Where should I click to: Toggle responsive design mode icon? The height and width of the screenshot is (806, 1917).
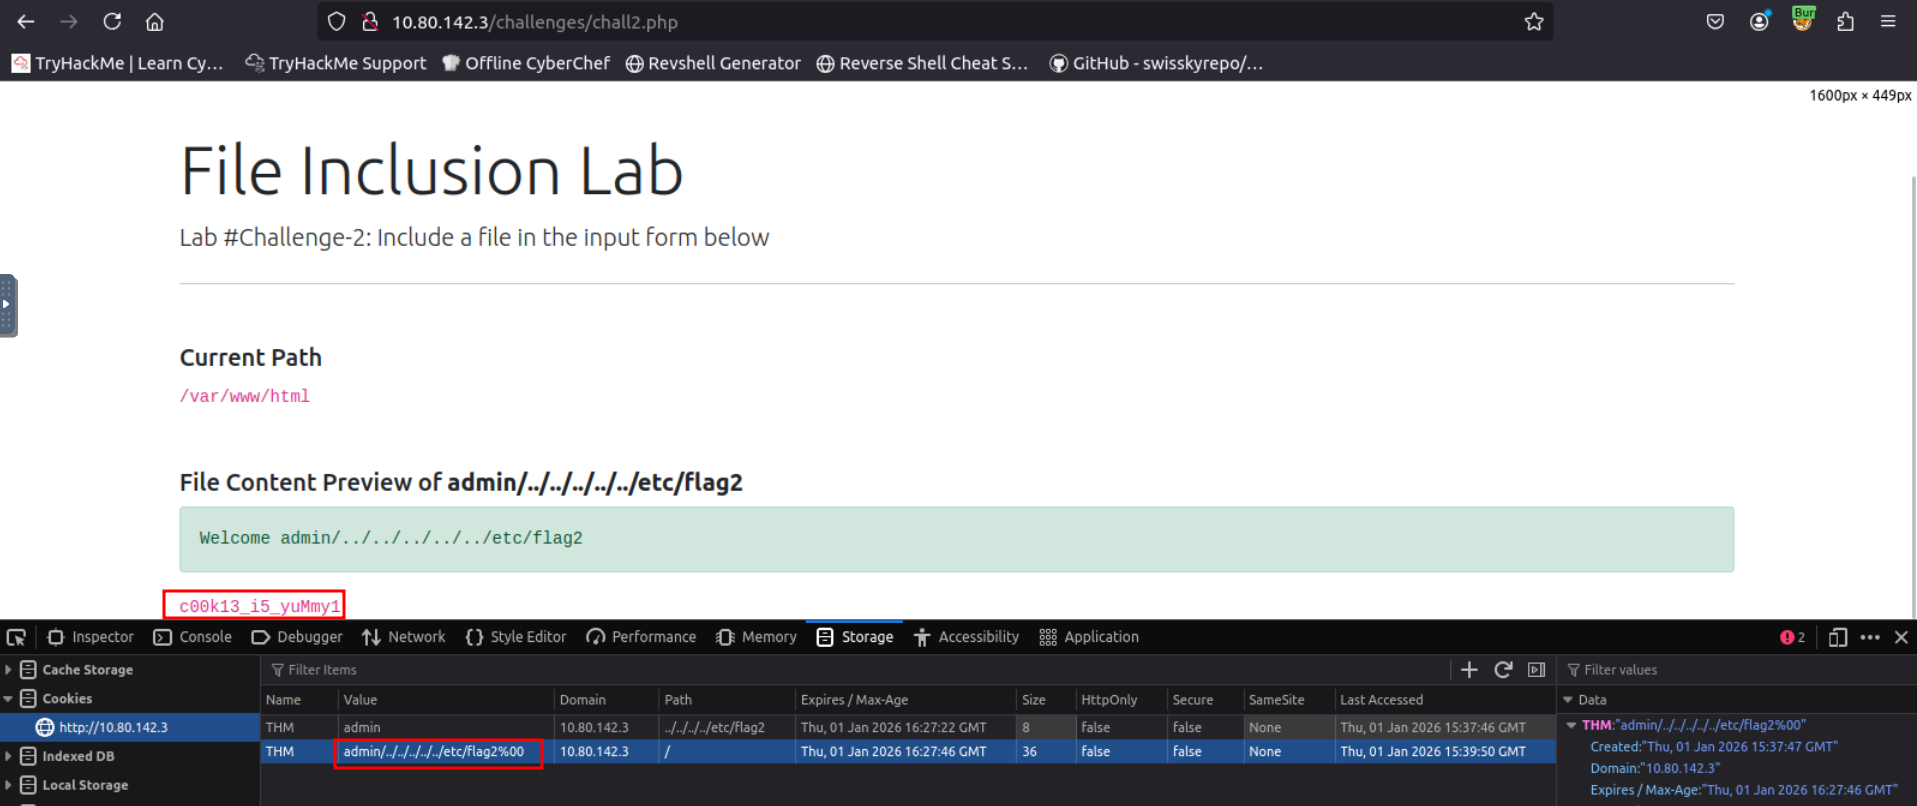click(x=1837, y=637)
